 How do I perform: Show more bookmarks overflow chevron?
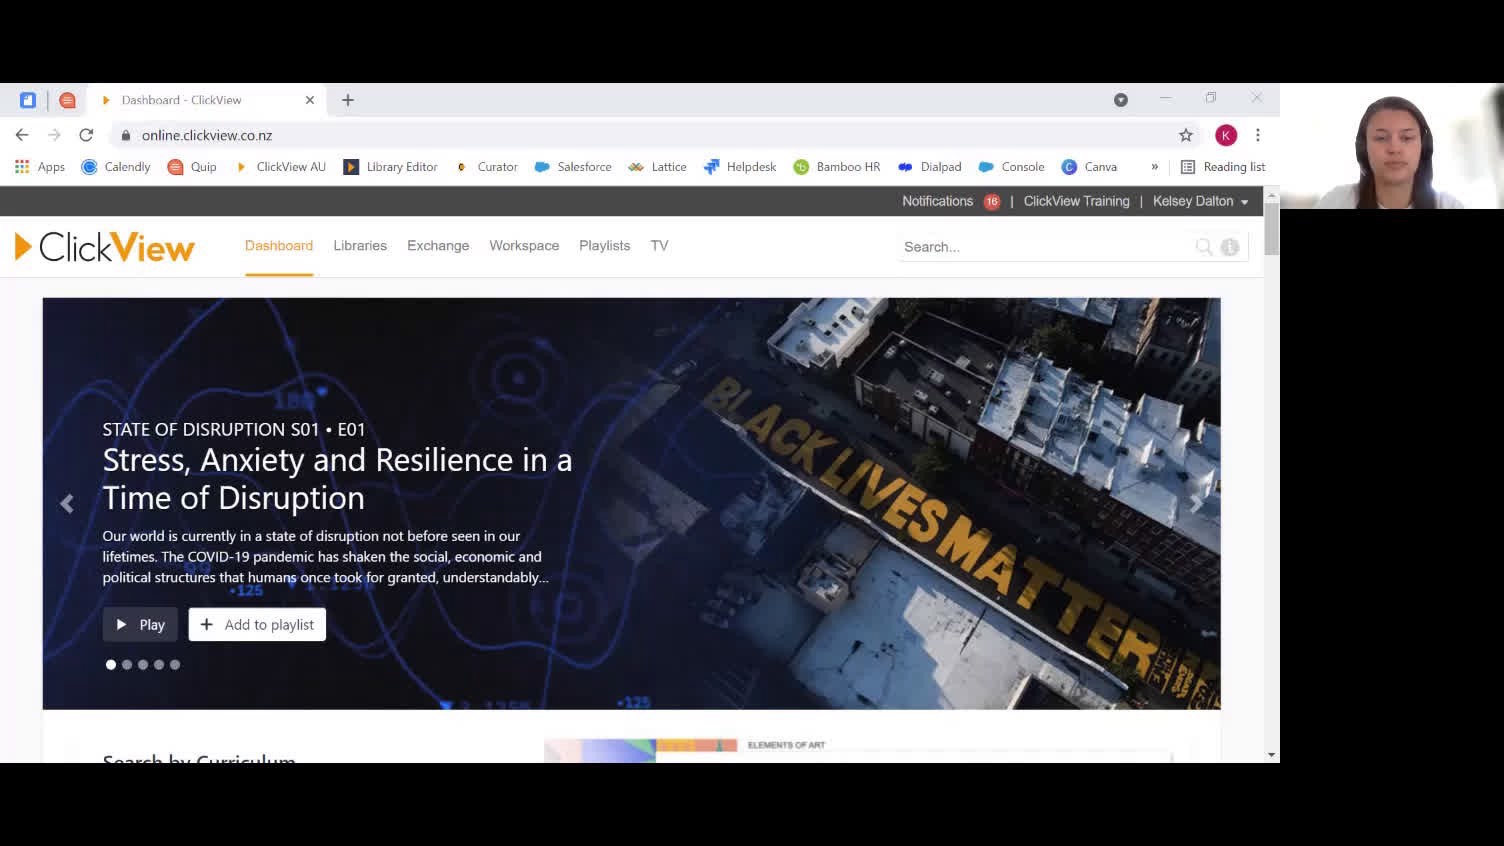1154,167
